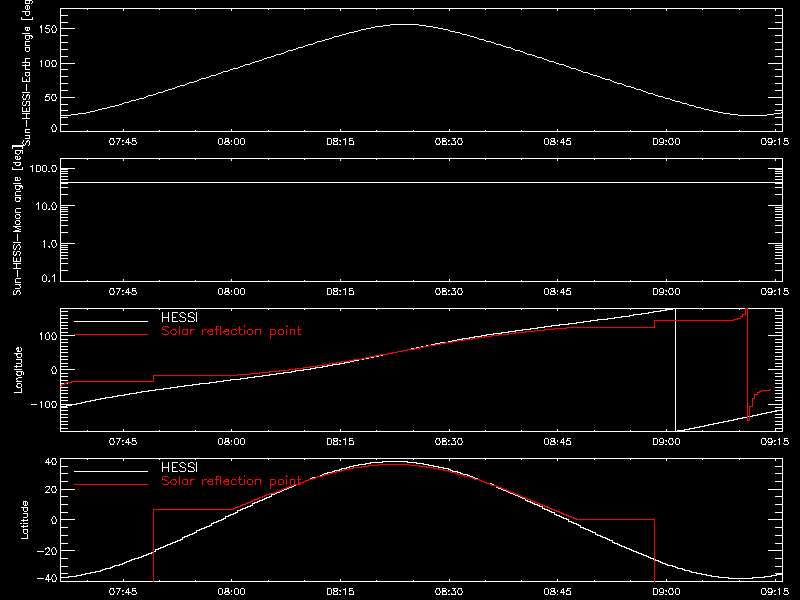Image resolution: width=800 pixels, height=600 pixels.
Task: Click 09:00 time label under Latitude plot
Action: 666,592
